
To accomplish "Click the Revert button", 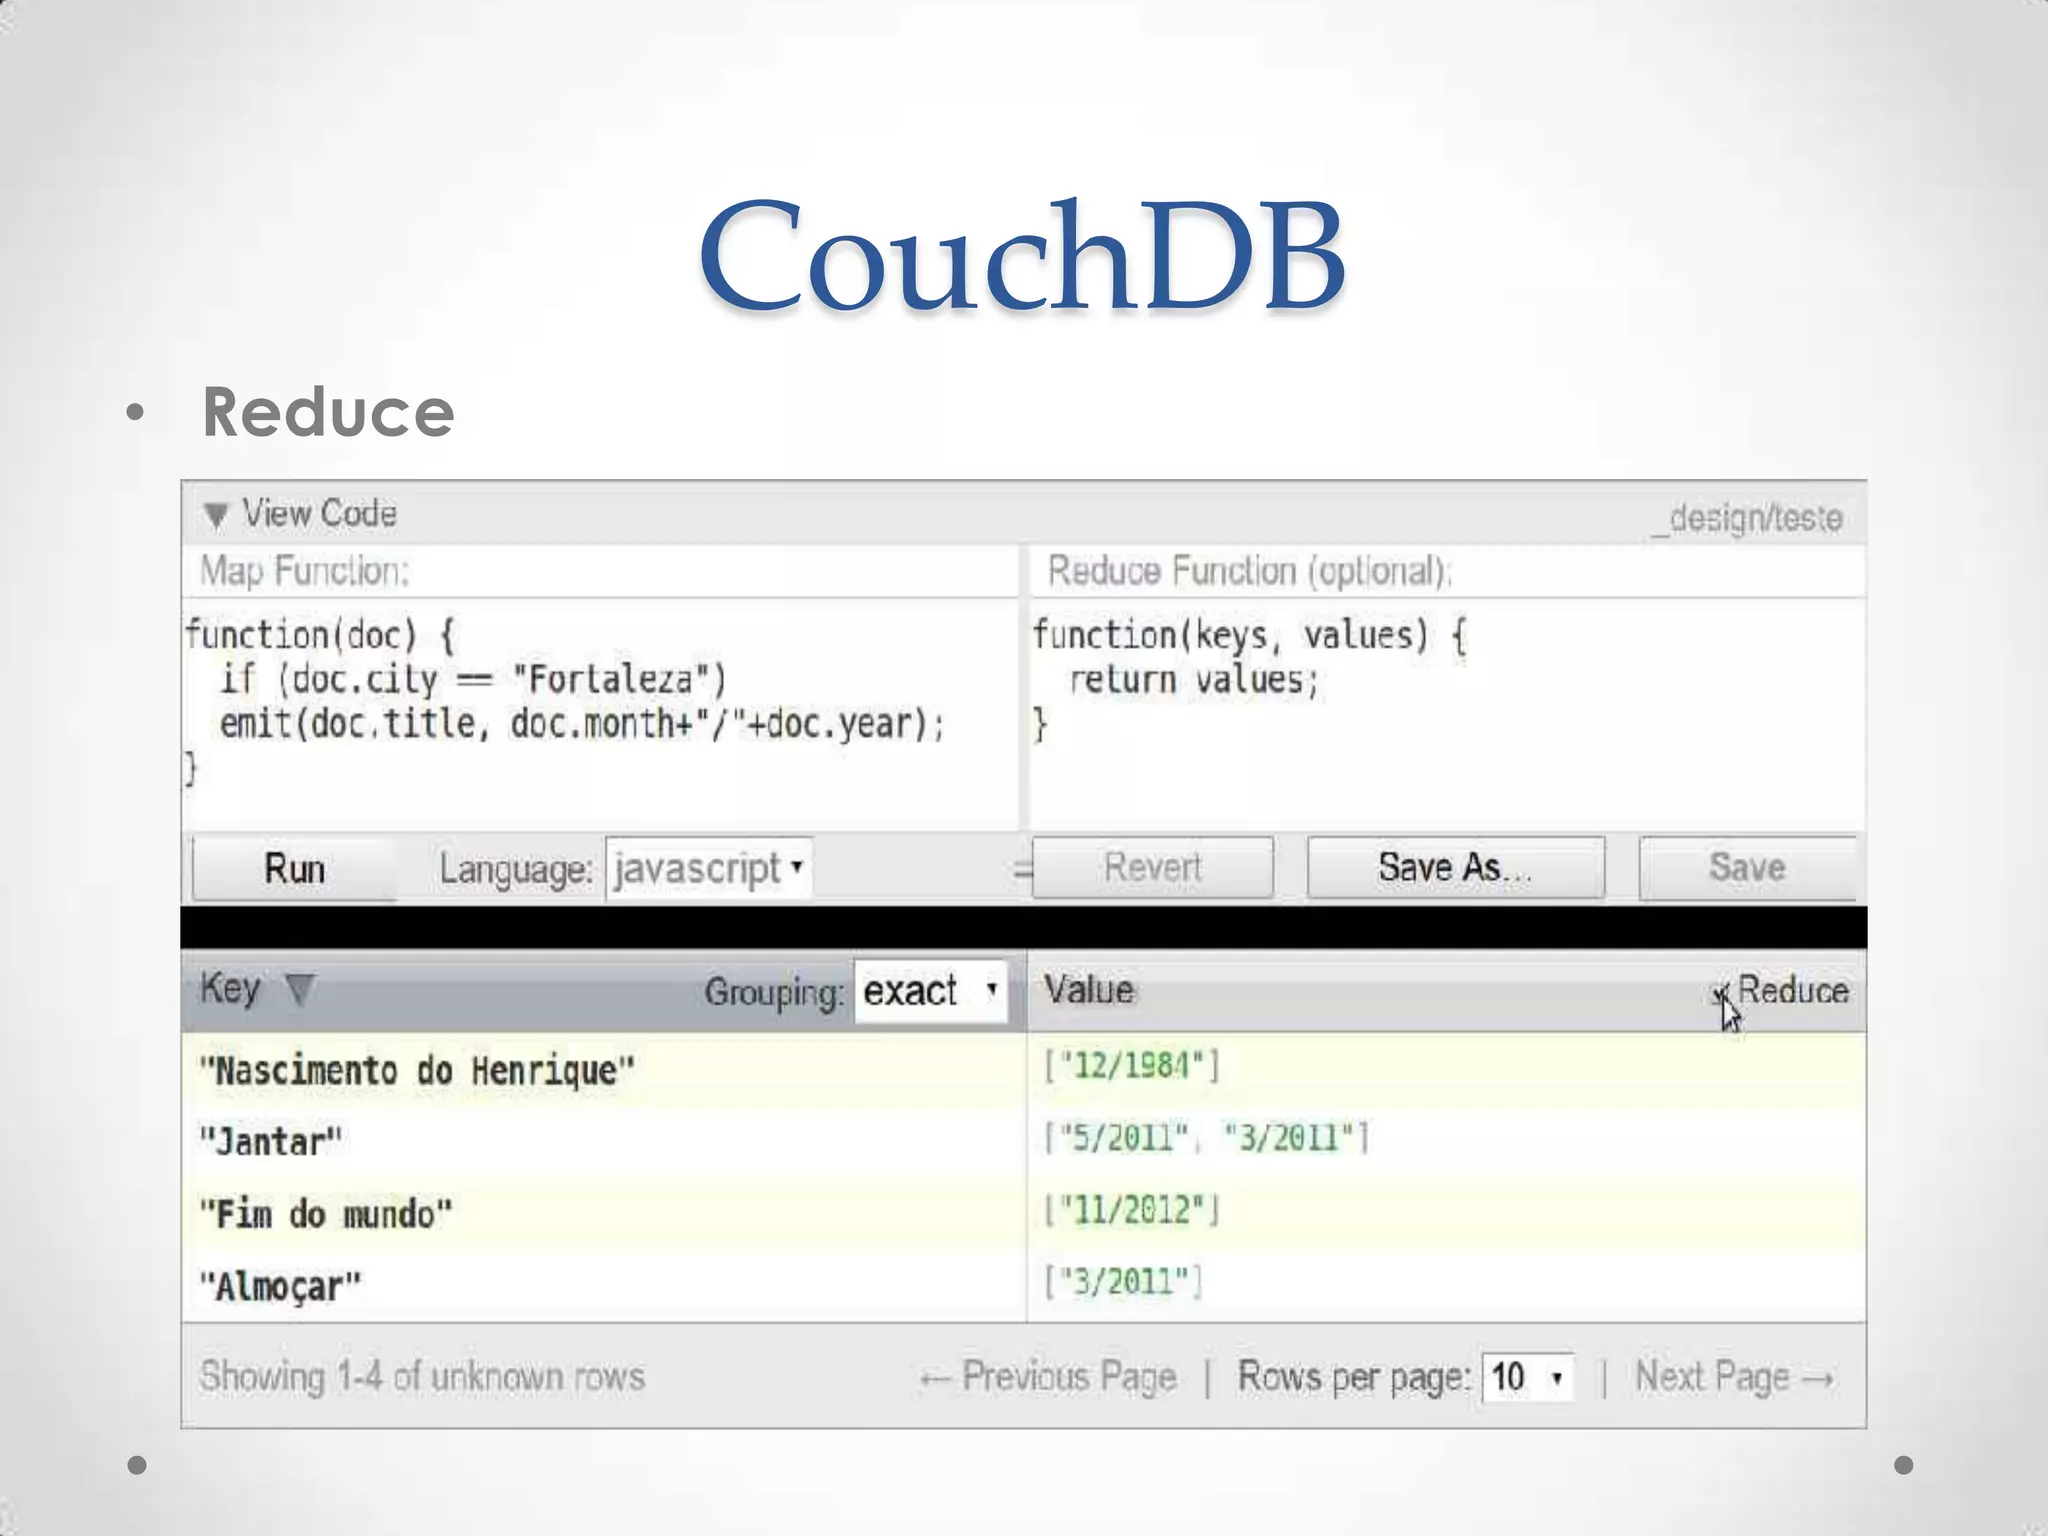I will (x=1153, y=867).
